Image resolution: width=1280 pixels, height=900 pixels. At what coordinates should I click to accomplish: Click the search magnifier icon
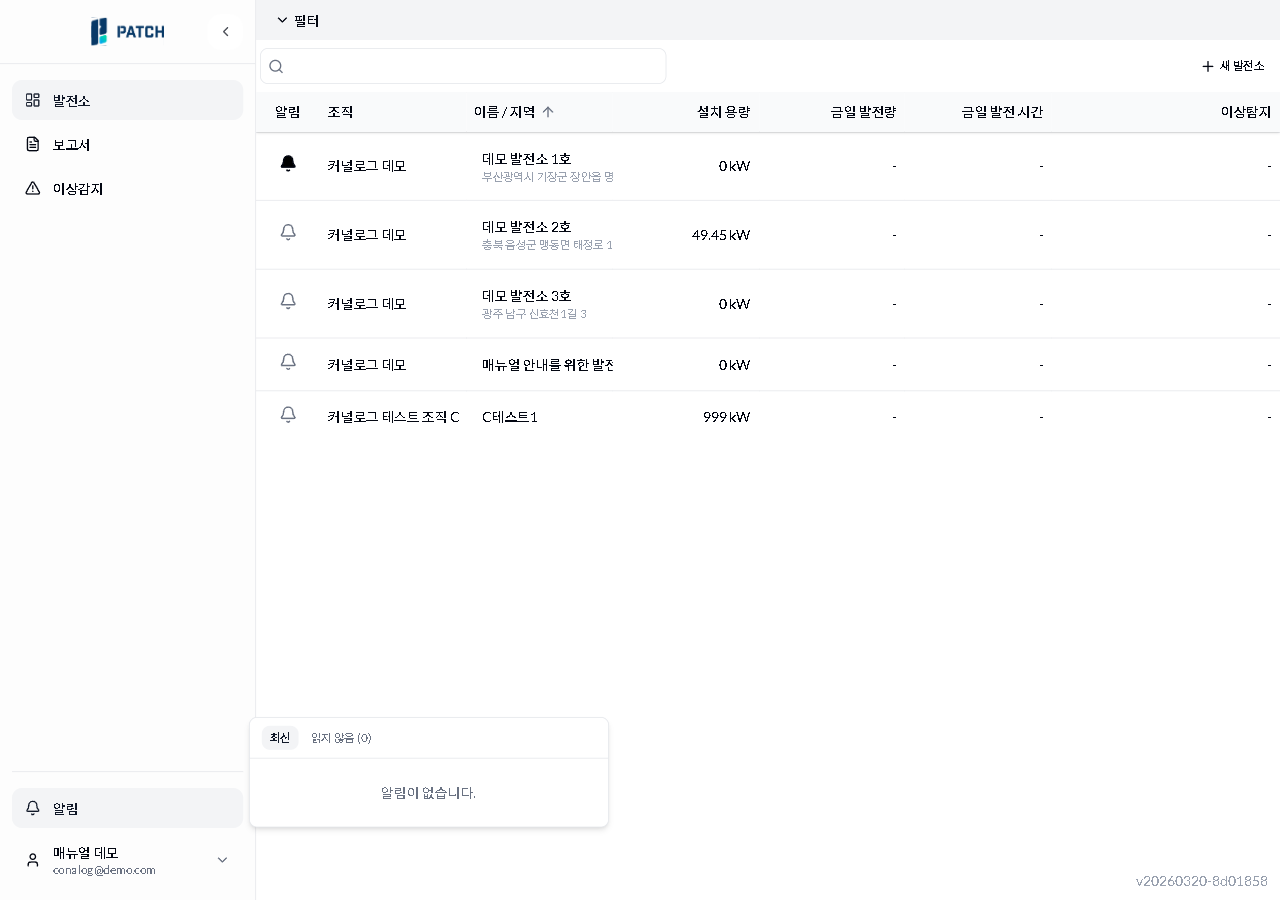pos(276,66)
